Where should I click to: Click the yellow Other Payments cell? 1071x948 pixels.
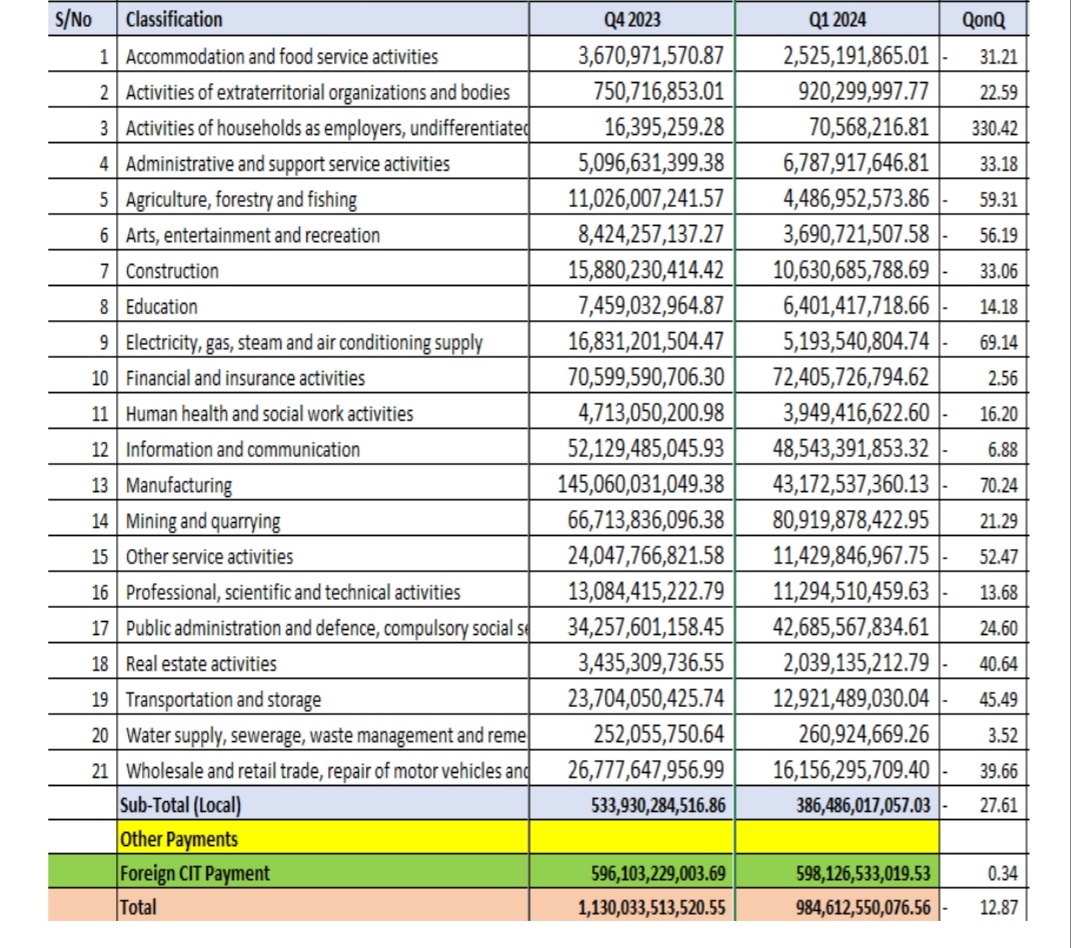pyautogui.click(x=322, y=838)
